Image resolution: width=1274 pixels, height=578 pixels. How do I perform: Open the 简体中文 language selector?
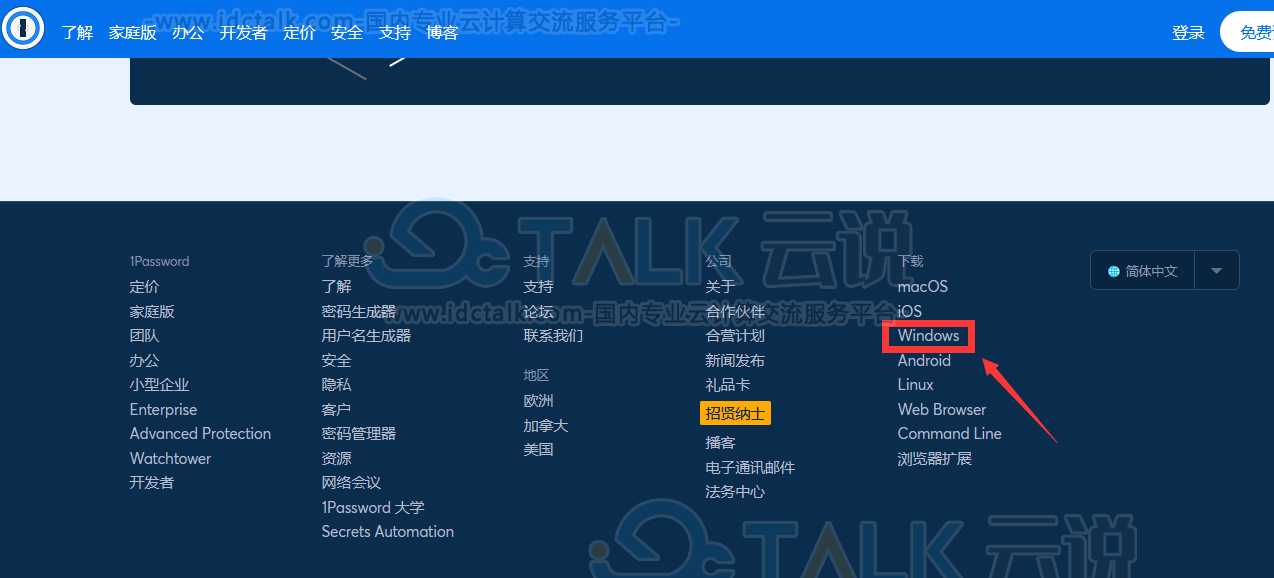(1143, 270)
